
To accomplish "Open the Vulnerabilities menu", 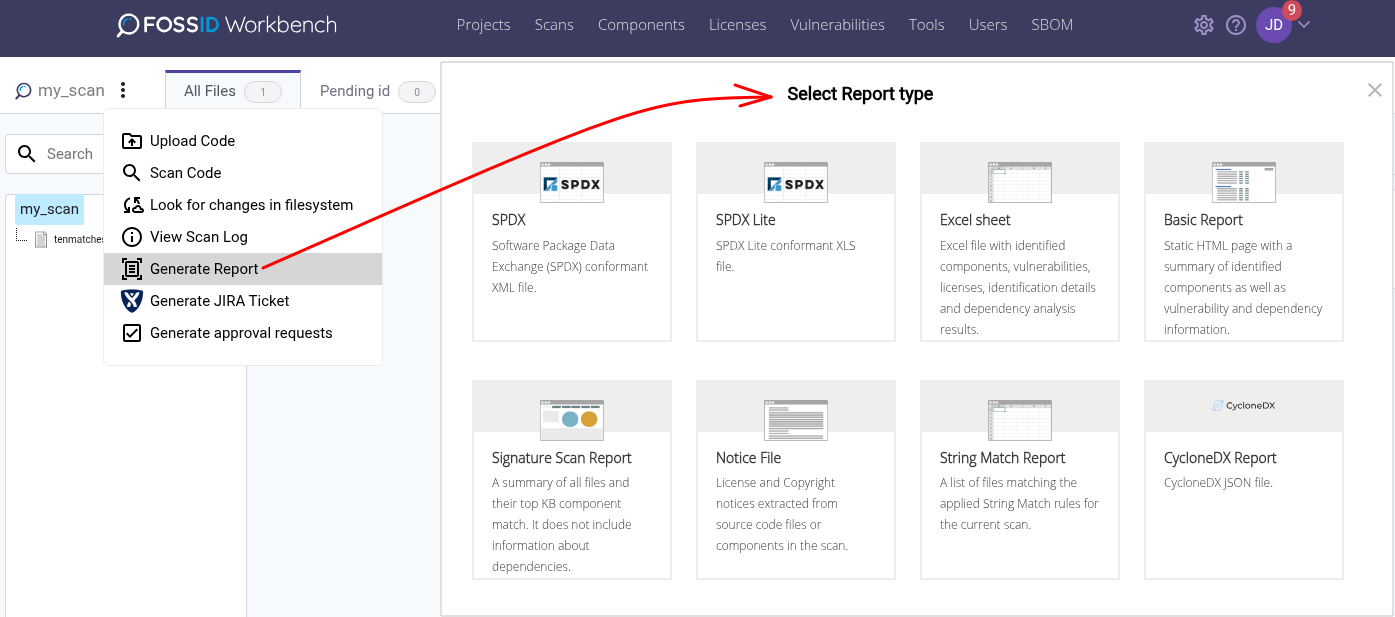I will pyautogui.click(x=837, y=25).
